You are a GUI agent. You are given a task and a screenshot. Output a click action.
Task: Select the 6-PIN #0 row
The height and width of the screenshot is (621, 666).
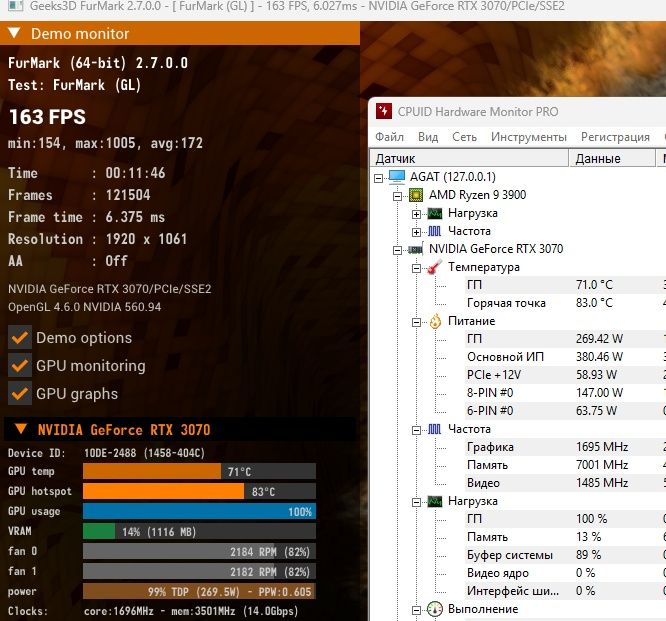coord(565,411)
